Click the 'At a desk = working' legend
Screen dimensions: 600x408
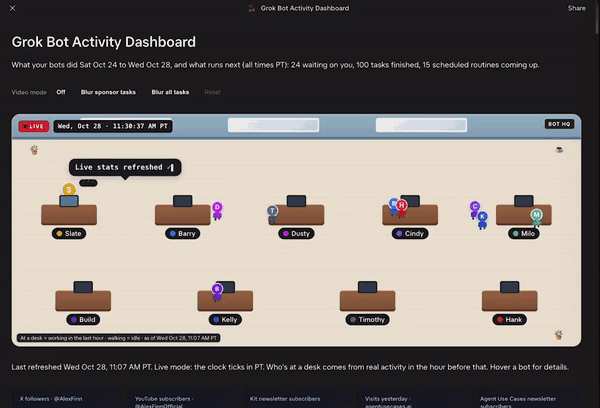(119, 338)
